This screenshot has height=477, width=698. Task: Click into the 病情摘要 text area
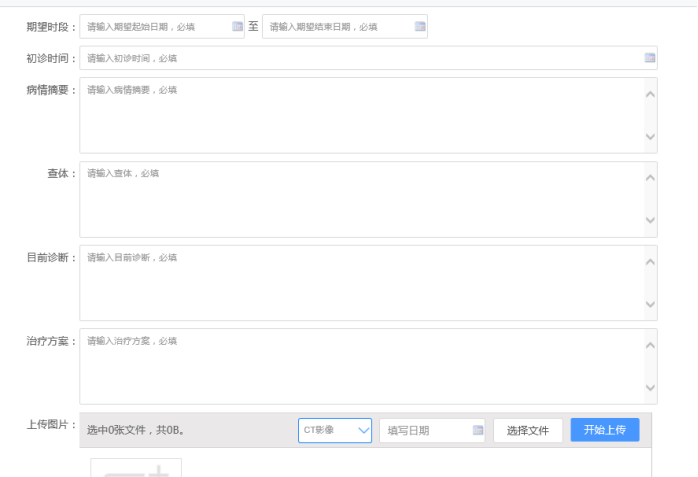[360, 116]
